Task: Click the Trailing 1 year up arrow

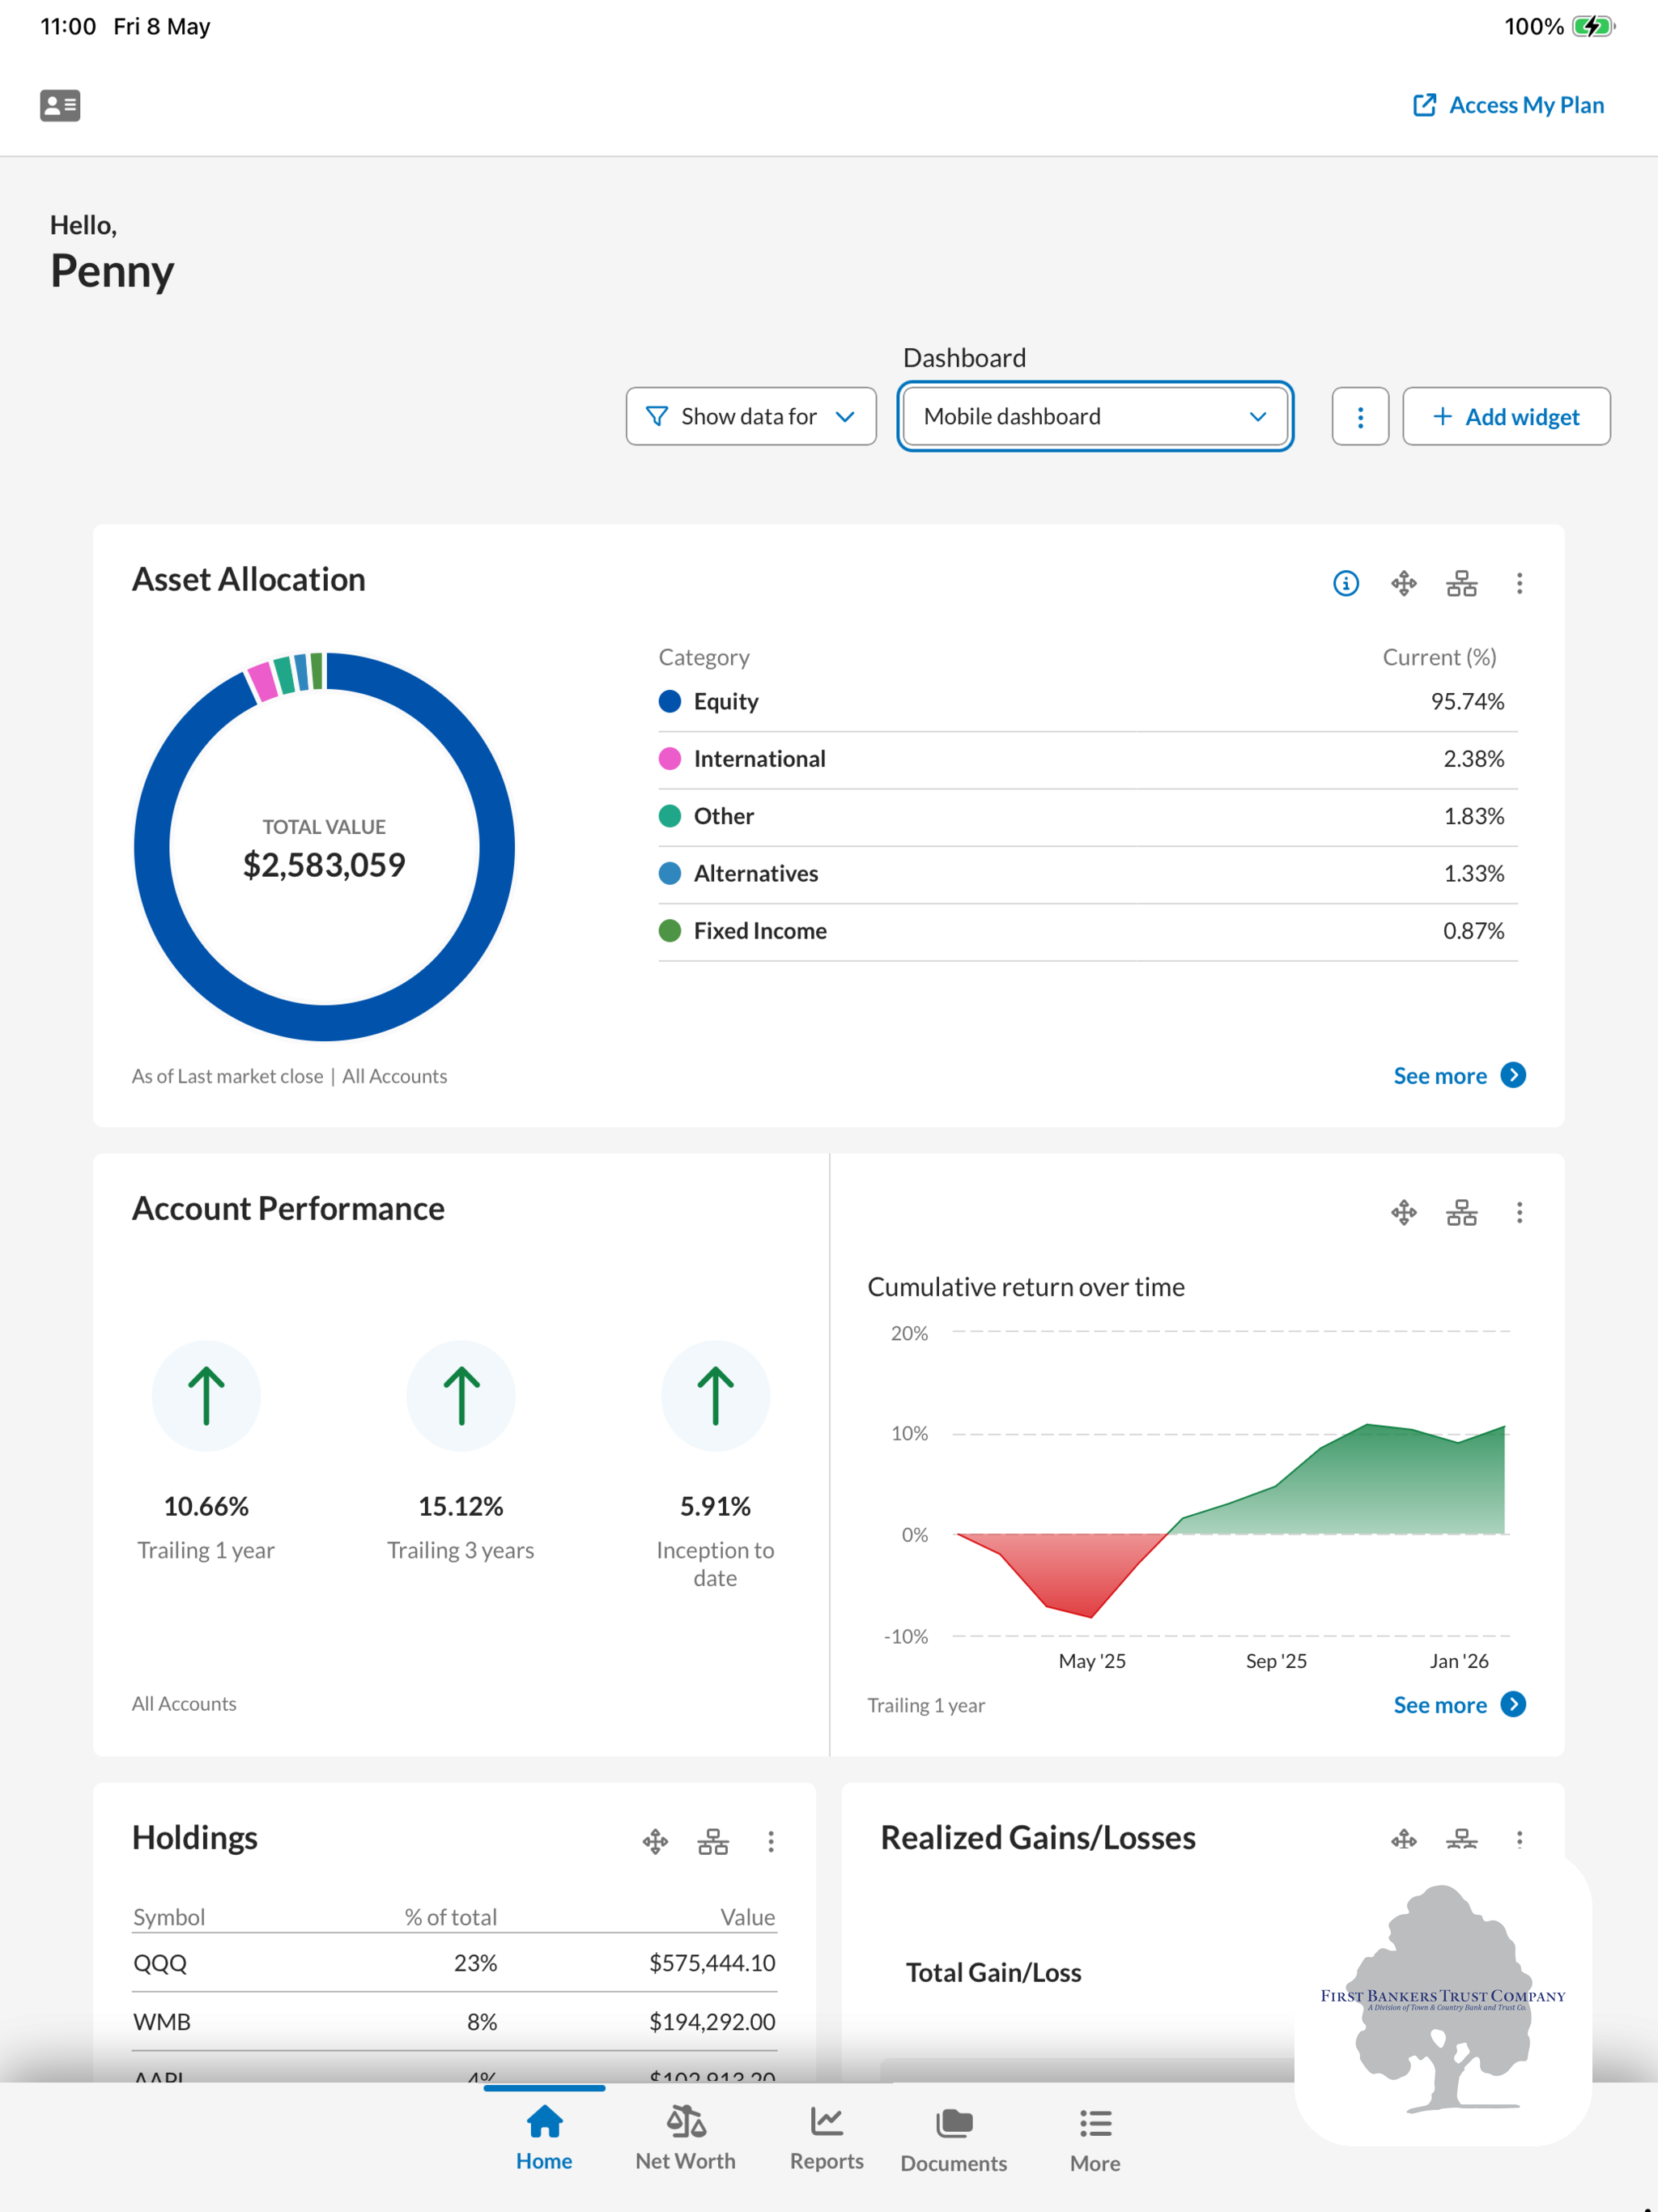Action: click(x=206, y=1395)
